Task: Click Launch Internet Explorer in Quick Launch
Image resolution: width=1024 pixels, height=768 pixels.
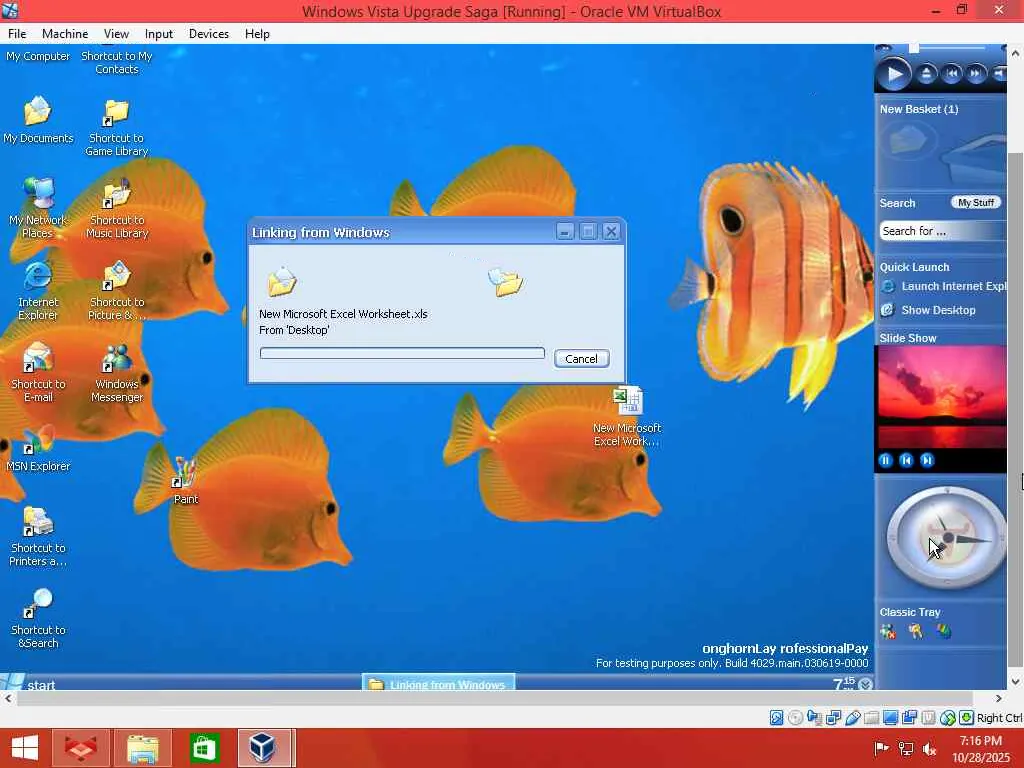Action: click(944, 287)
